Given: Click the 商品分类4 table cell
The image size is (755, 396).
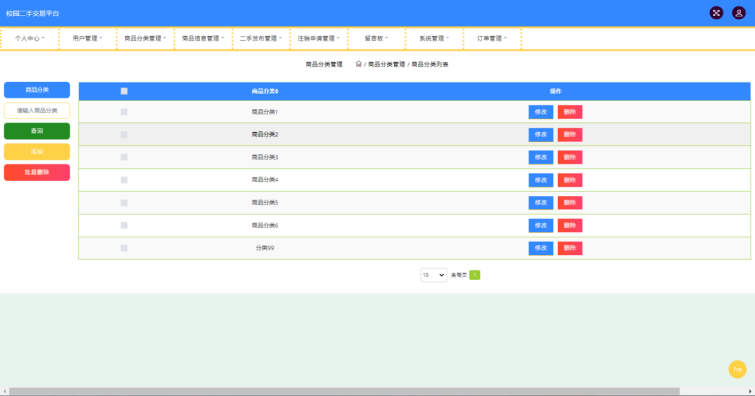Looking at the screenshot, I should pyautogui.click(x=265, y=180).
